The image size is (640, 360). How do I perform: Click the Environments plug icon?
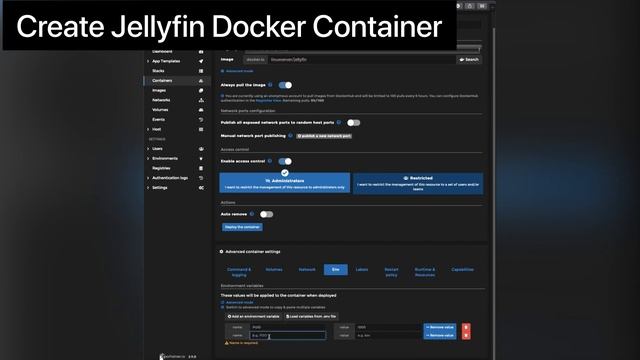point(201,158)
